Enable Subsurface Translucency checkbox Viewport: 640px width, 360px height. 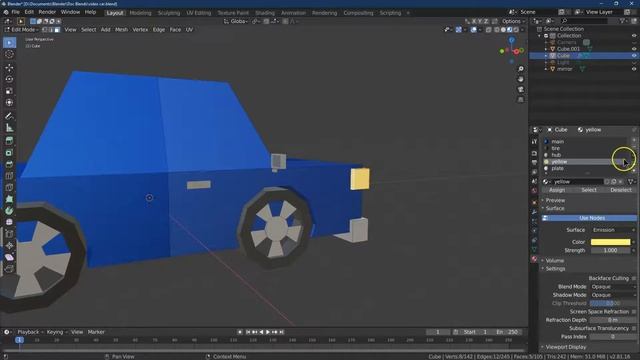(x=634, y=329)
